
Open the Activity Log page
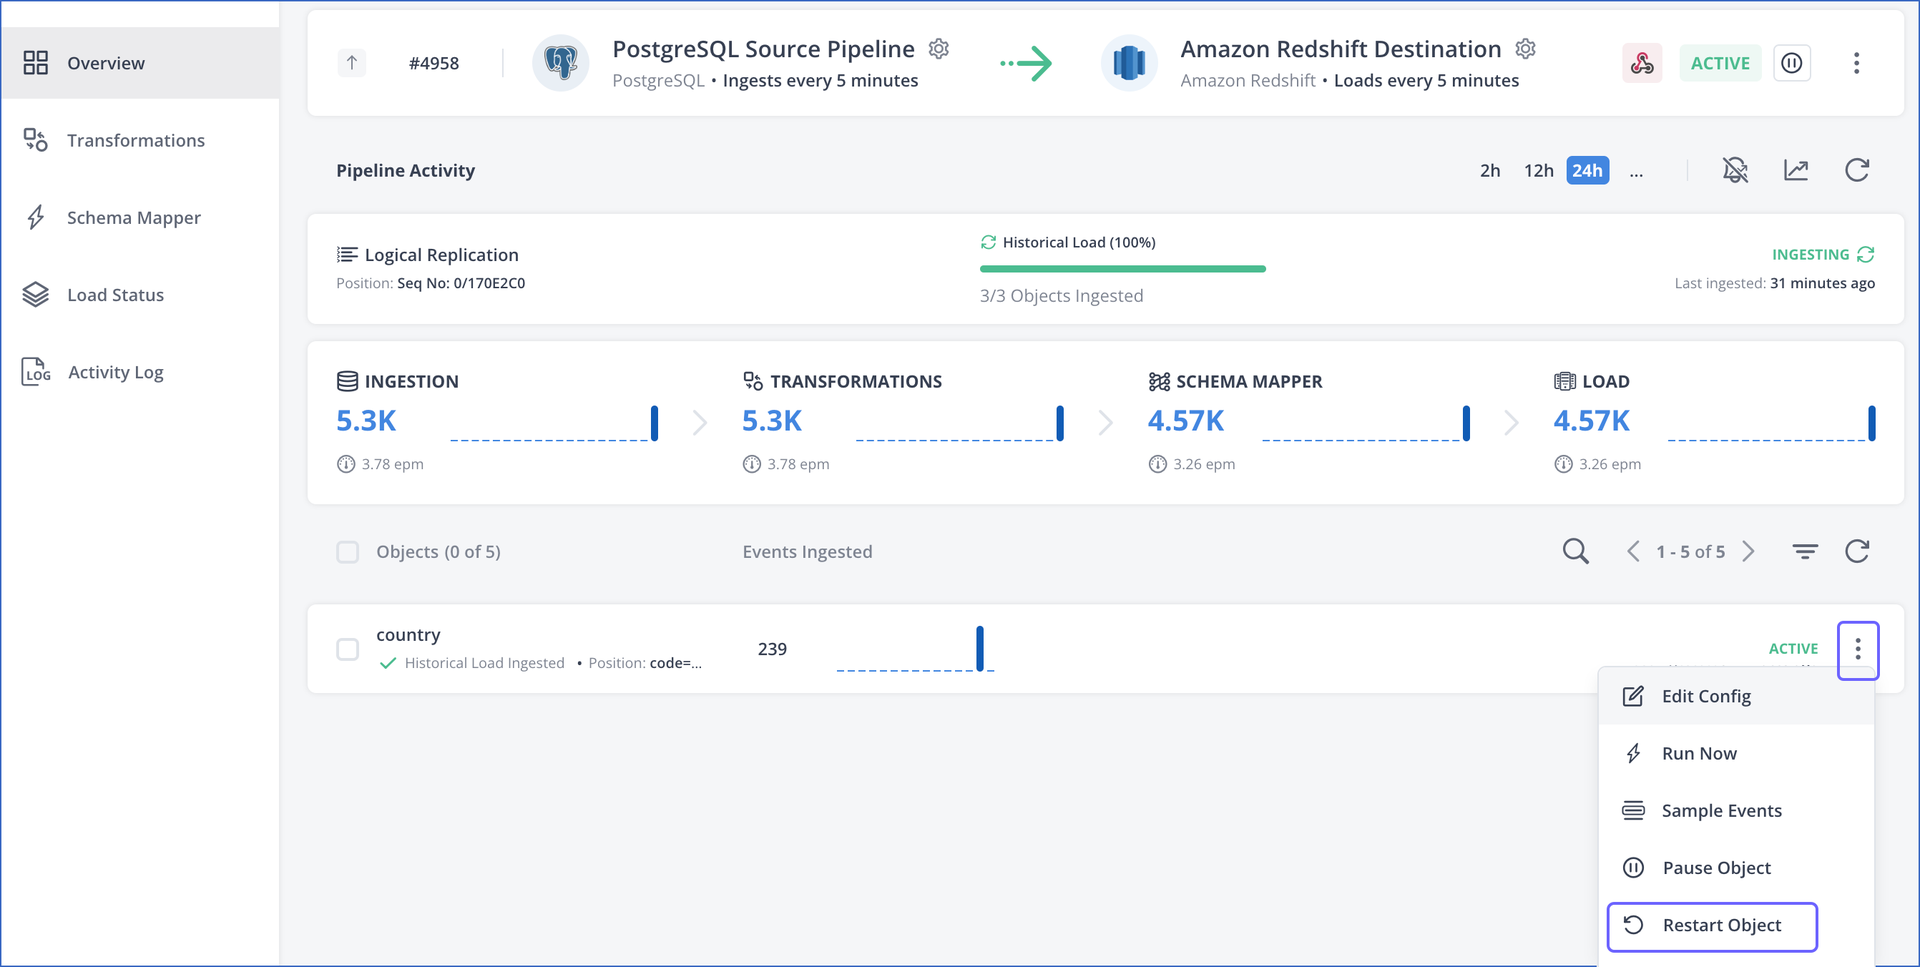pos(140,372)
